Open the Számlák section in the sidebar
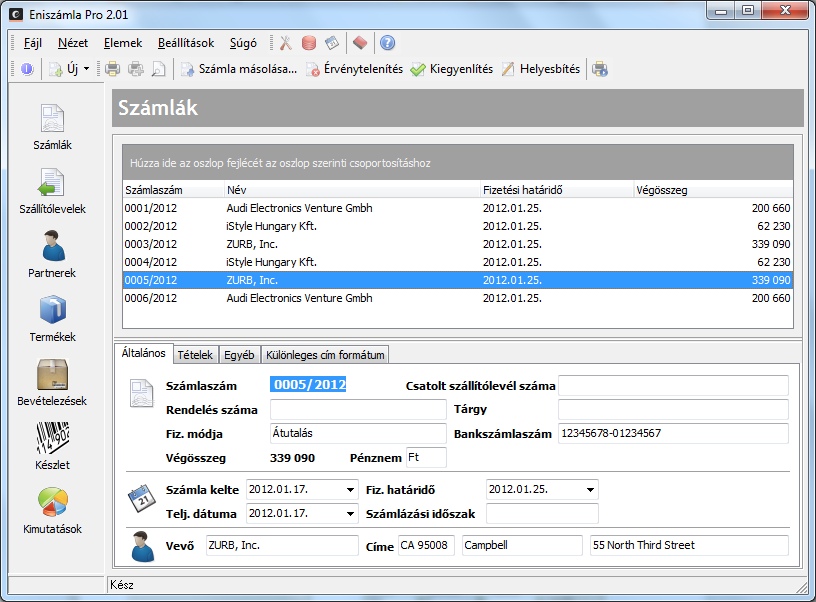This screenshot has height=602, width=816. pyautogui.click(x=52, y=127)
